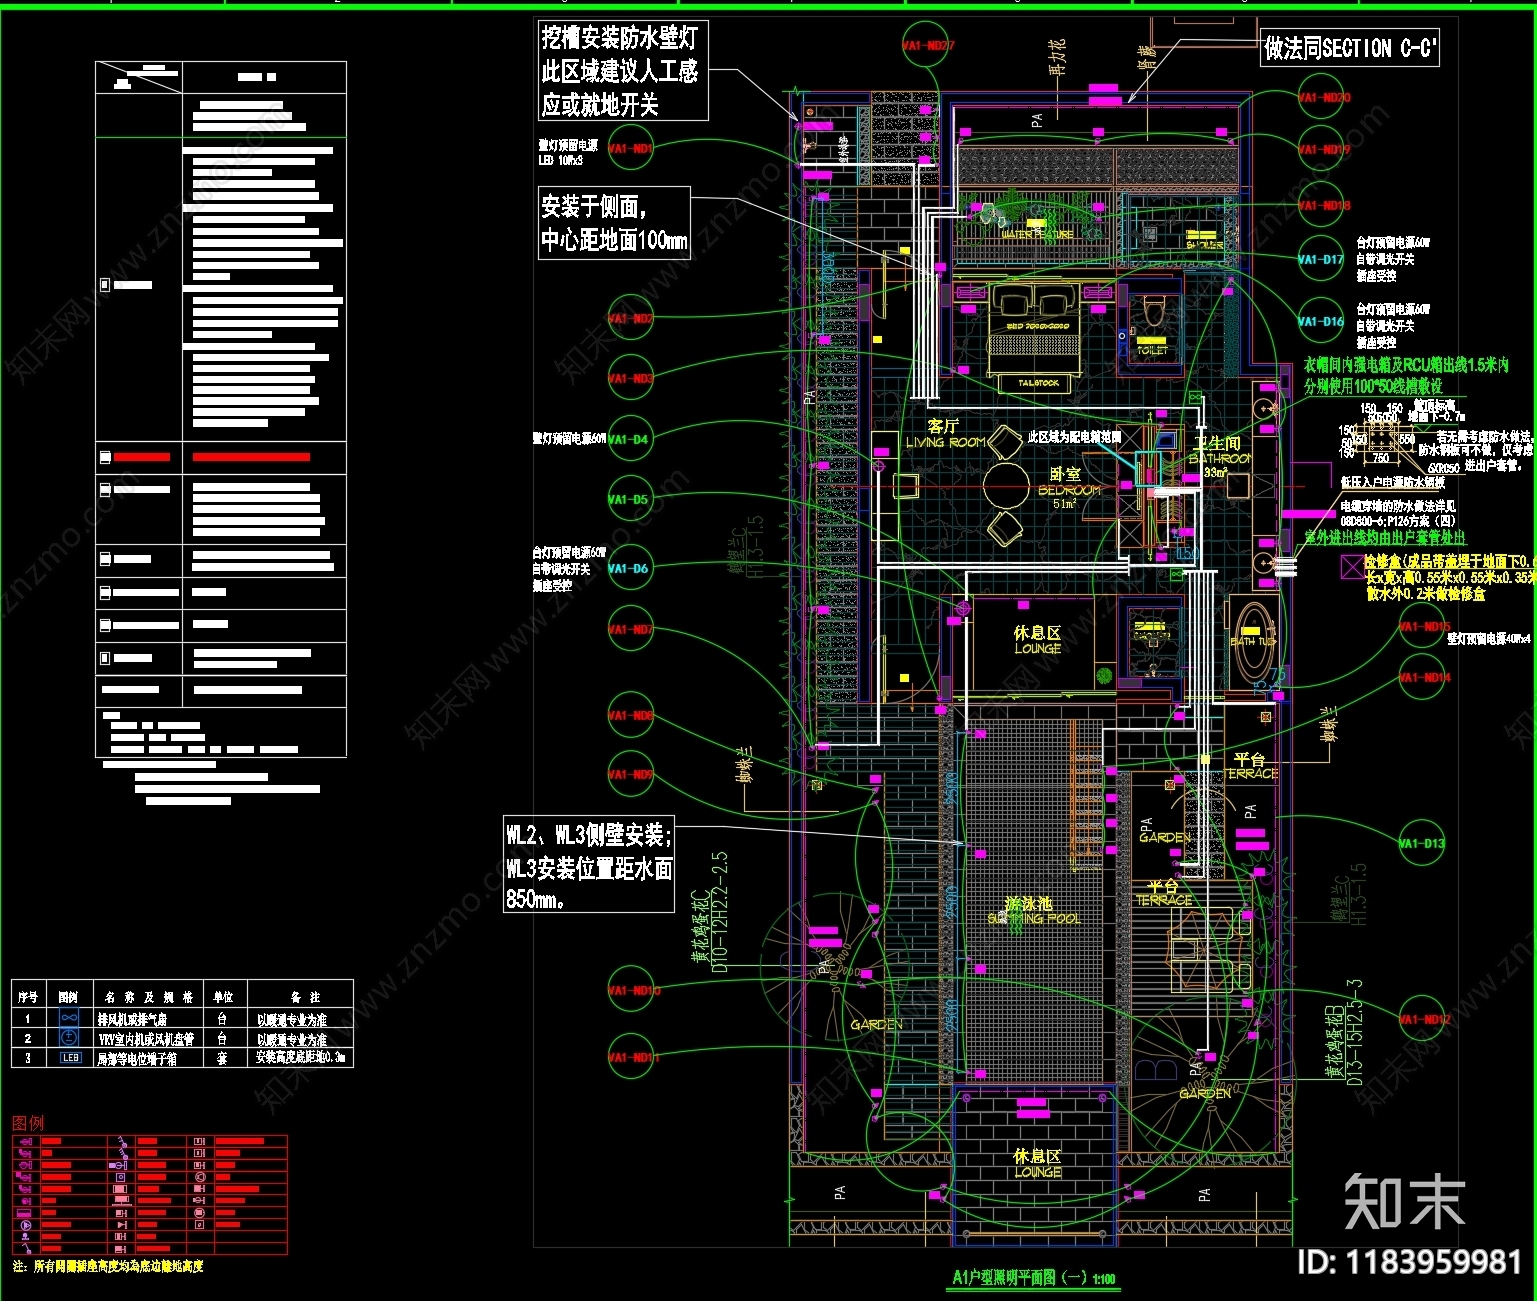
Task: Click the '此区域为配电箱范围' annotation
Action: click(1075, 438)
